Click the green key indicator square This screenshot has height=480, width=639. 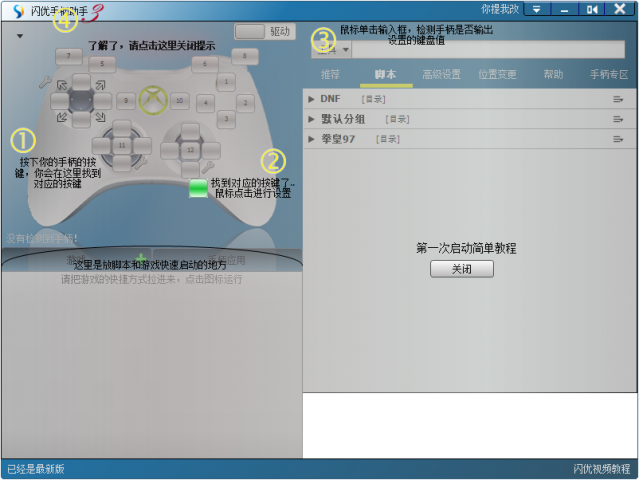coord(198,187)
